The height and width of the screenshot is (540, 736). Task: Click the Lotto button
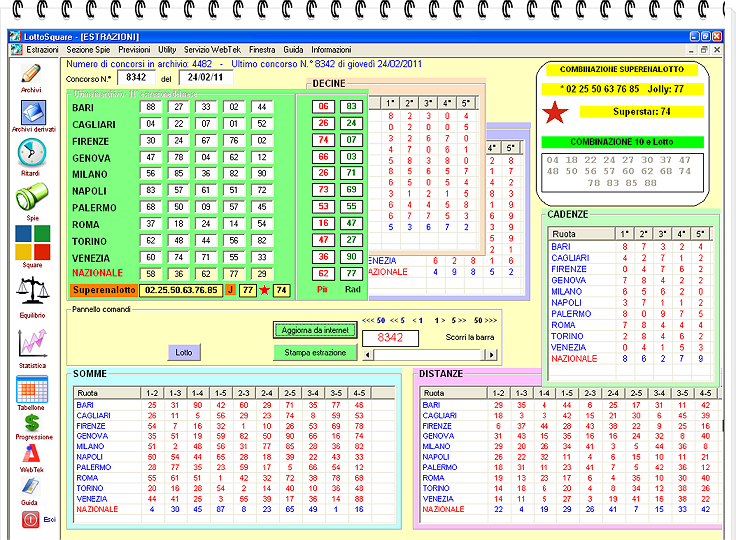(184, 352)
